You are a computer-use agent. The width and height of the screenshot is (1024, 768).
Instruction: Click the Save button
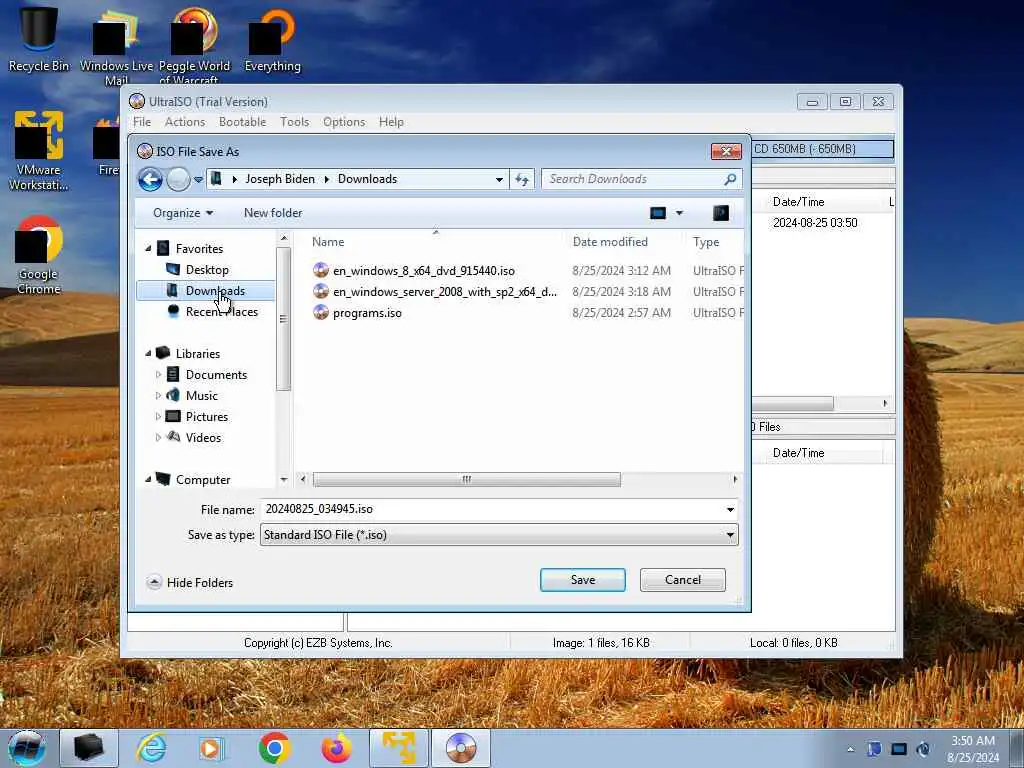point(583,580)
